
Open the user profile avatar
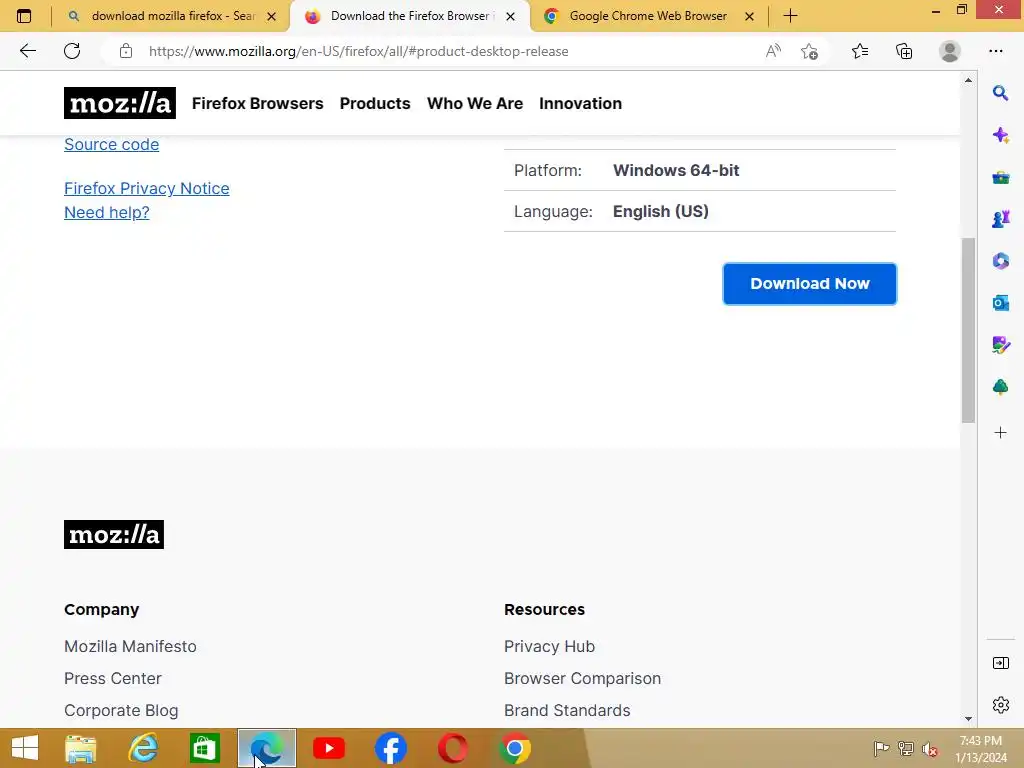click(950, 51)
